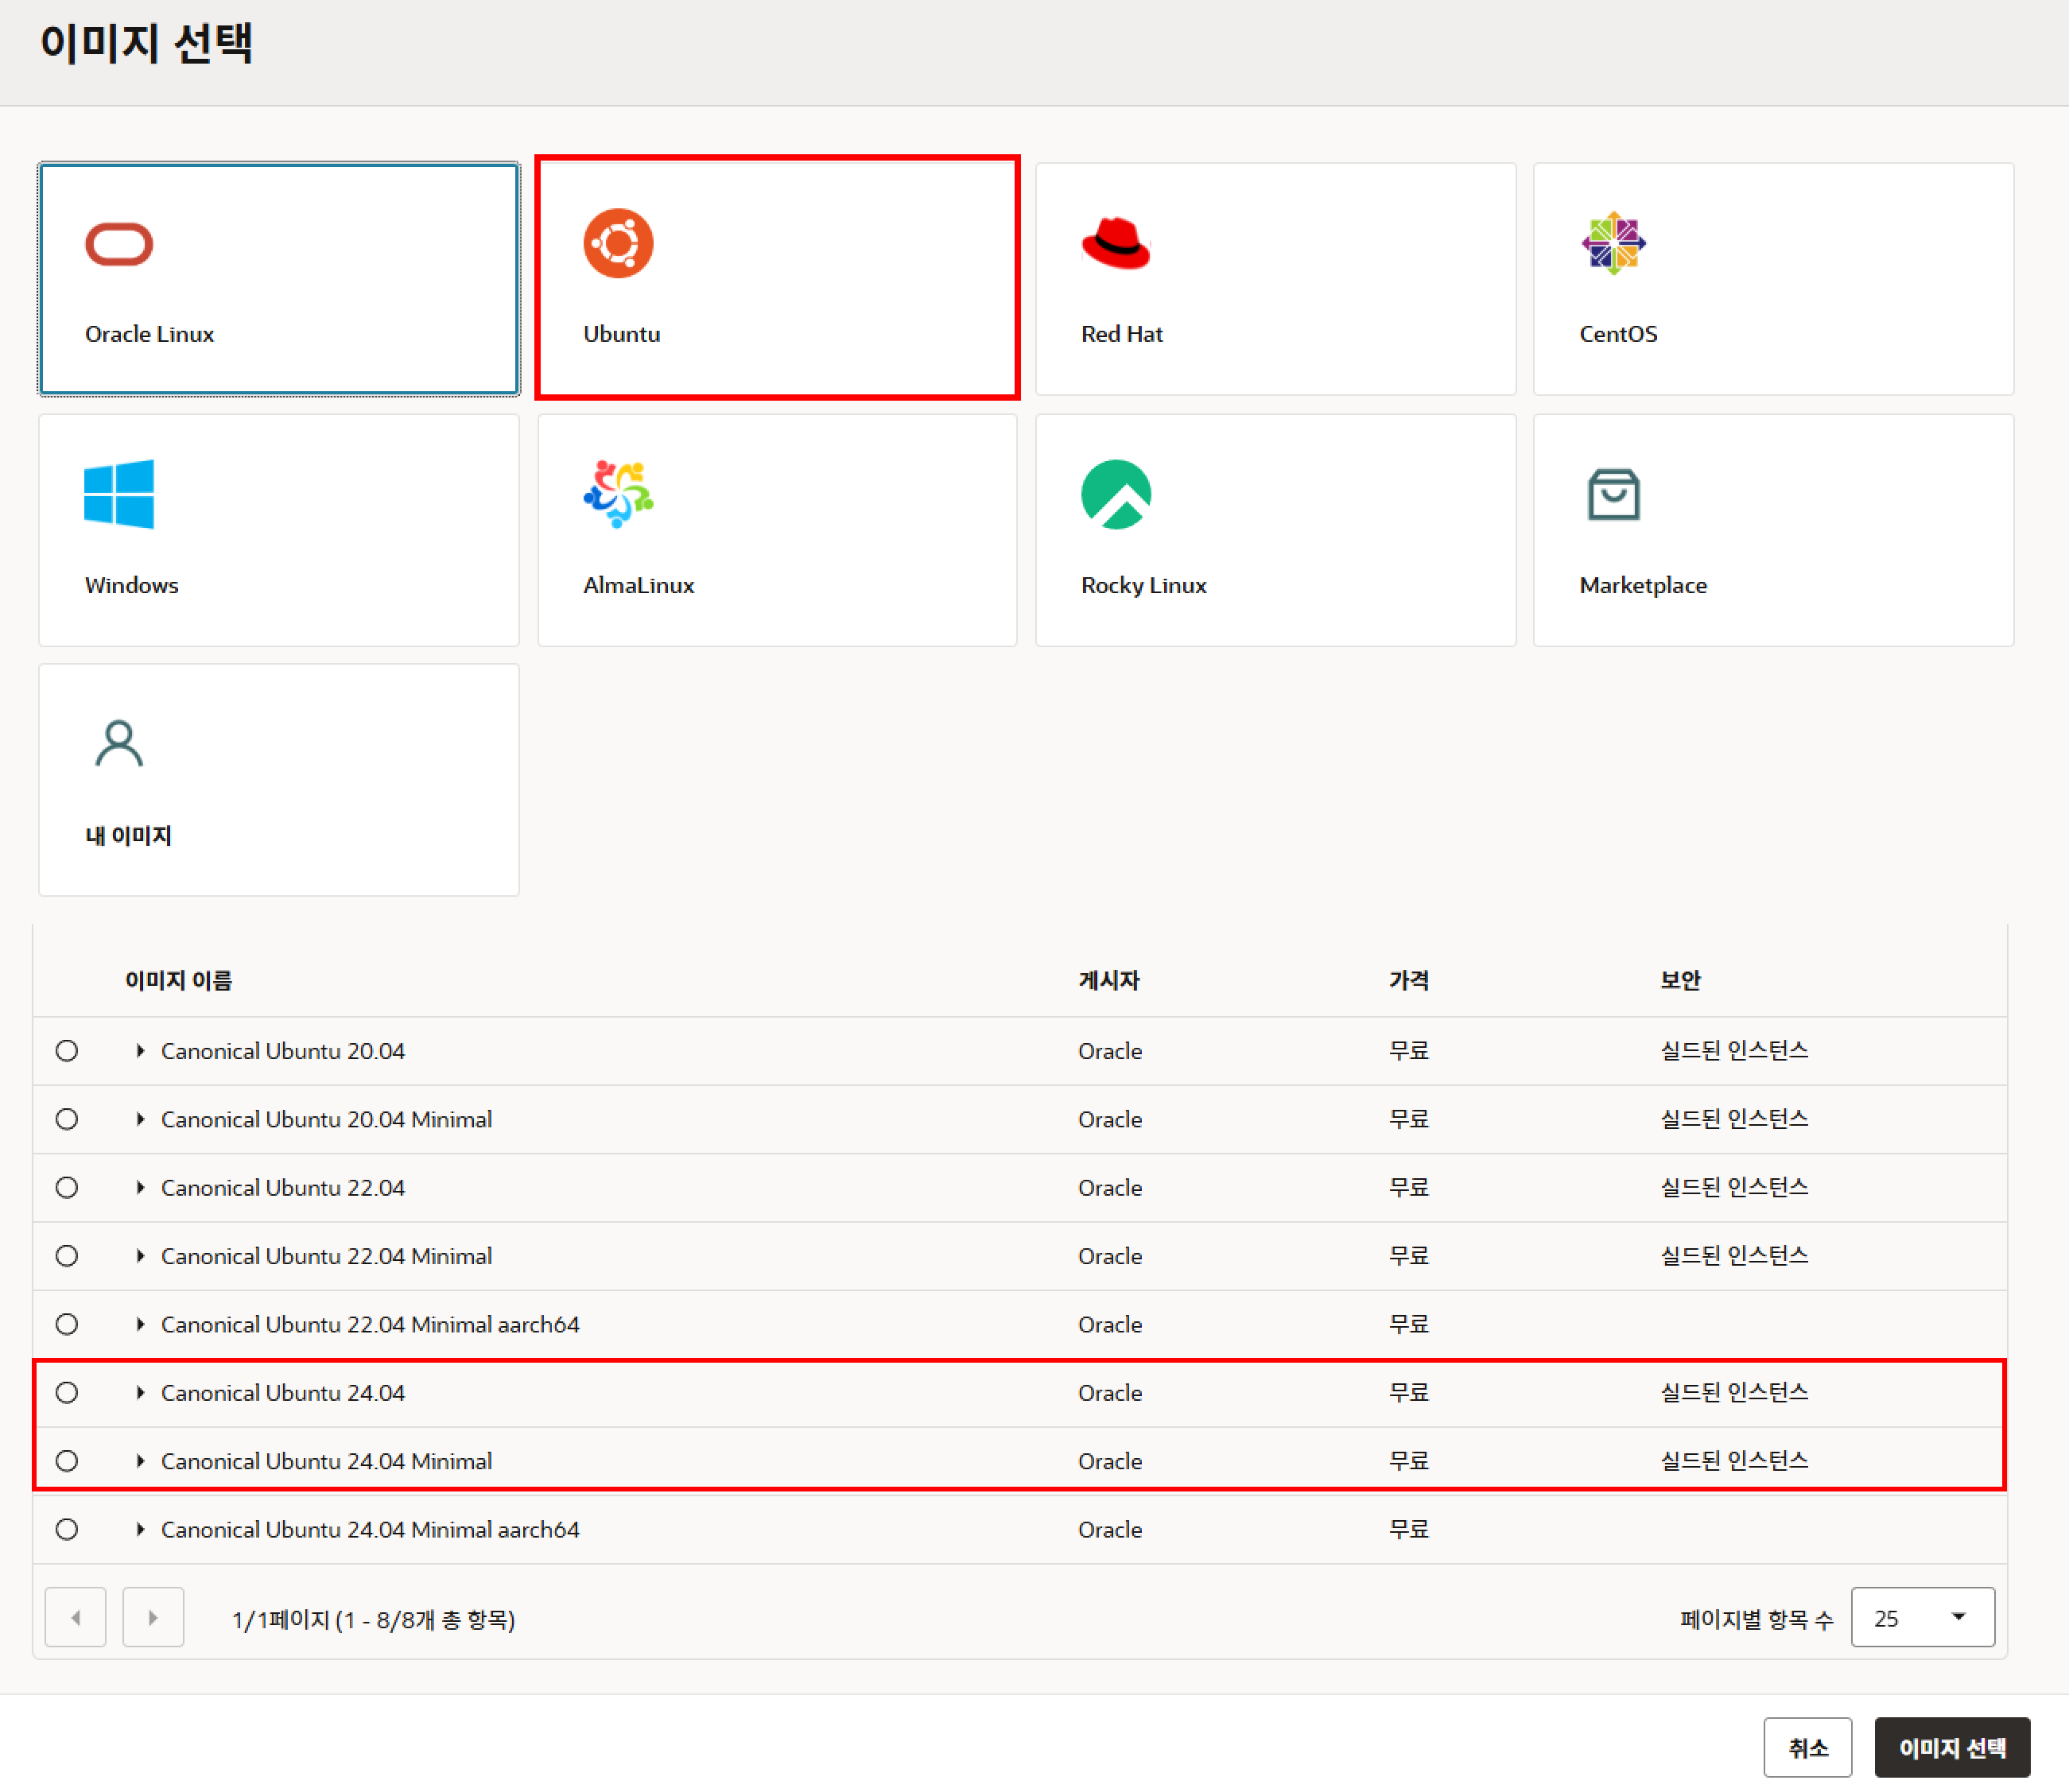Click the 이미지 이름 column header

pyautogui.click(x=178, y=981)
